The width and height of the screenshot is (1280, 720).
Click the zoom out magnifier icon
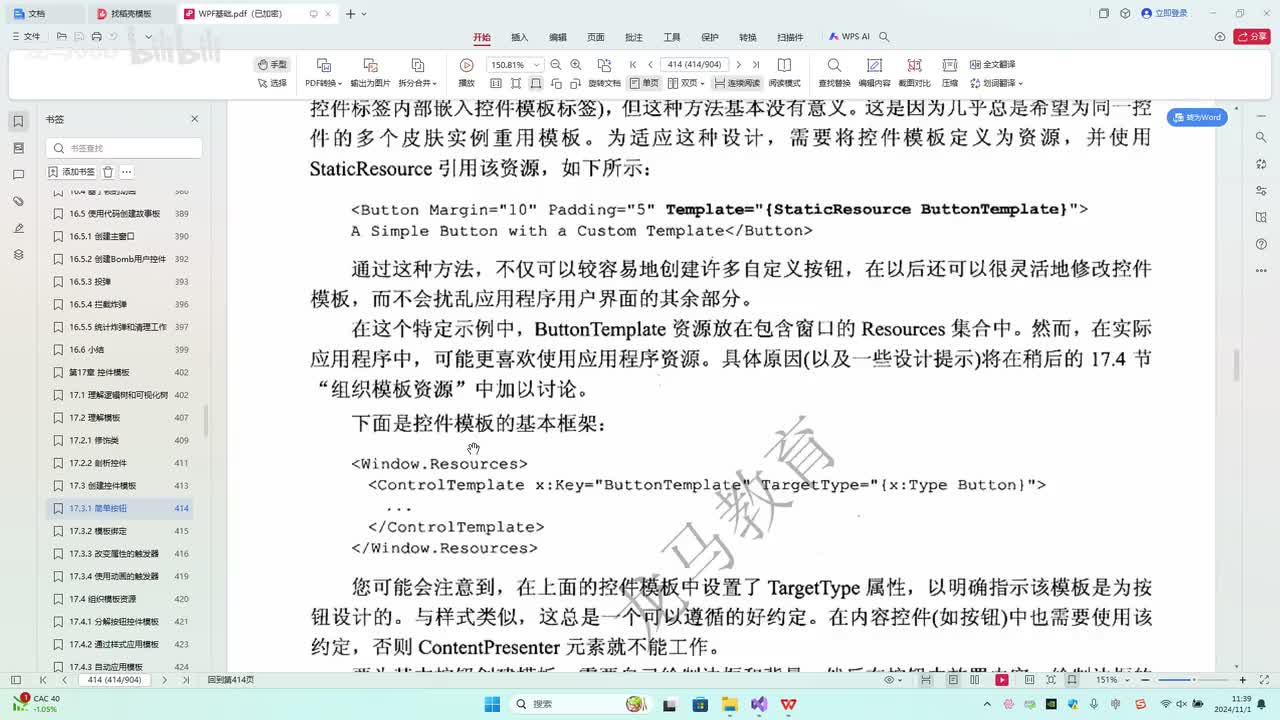556,65
